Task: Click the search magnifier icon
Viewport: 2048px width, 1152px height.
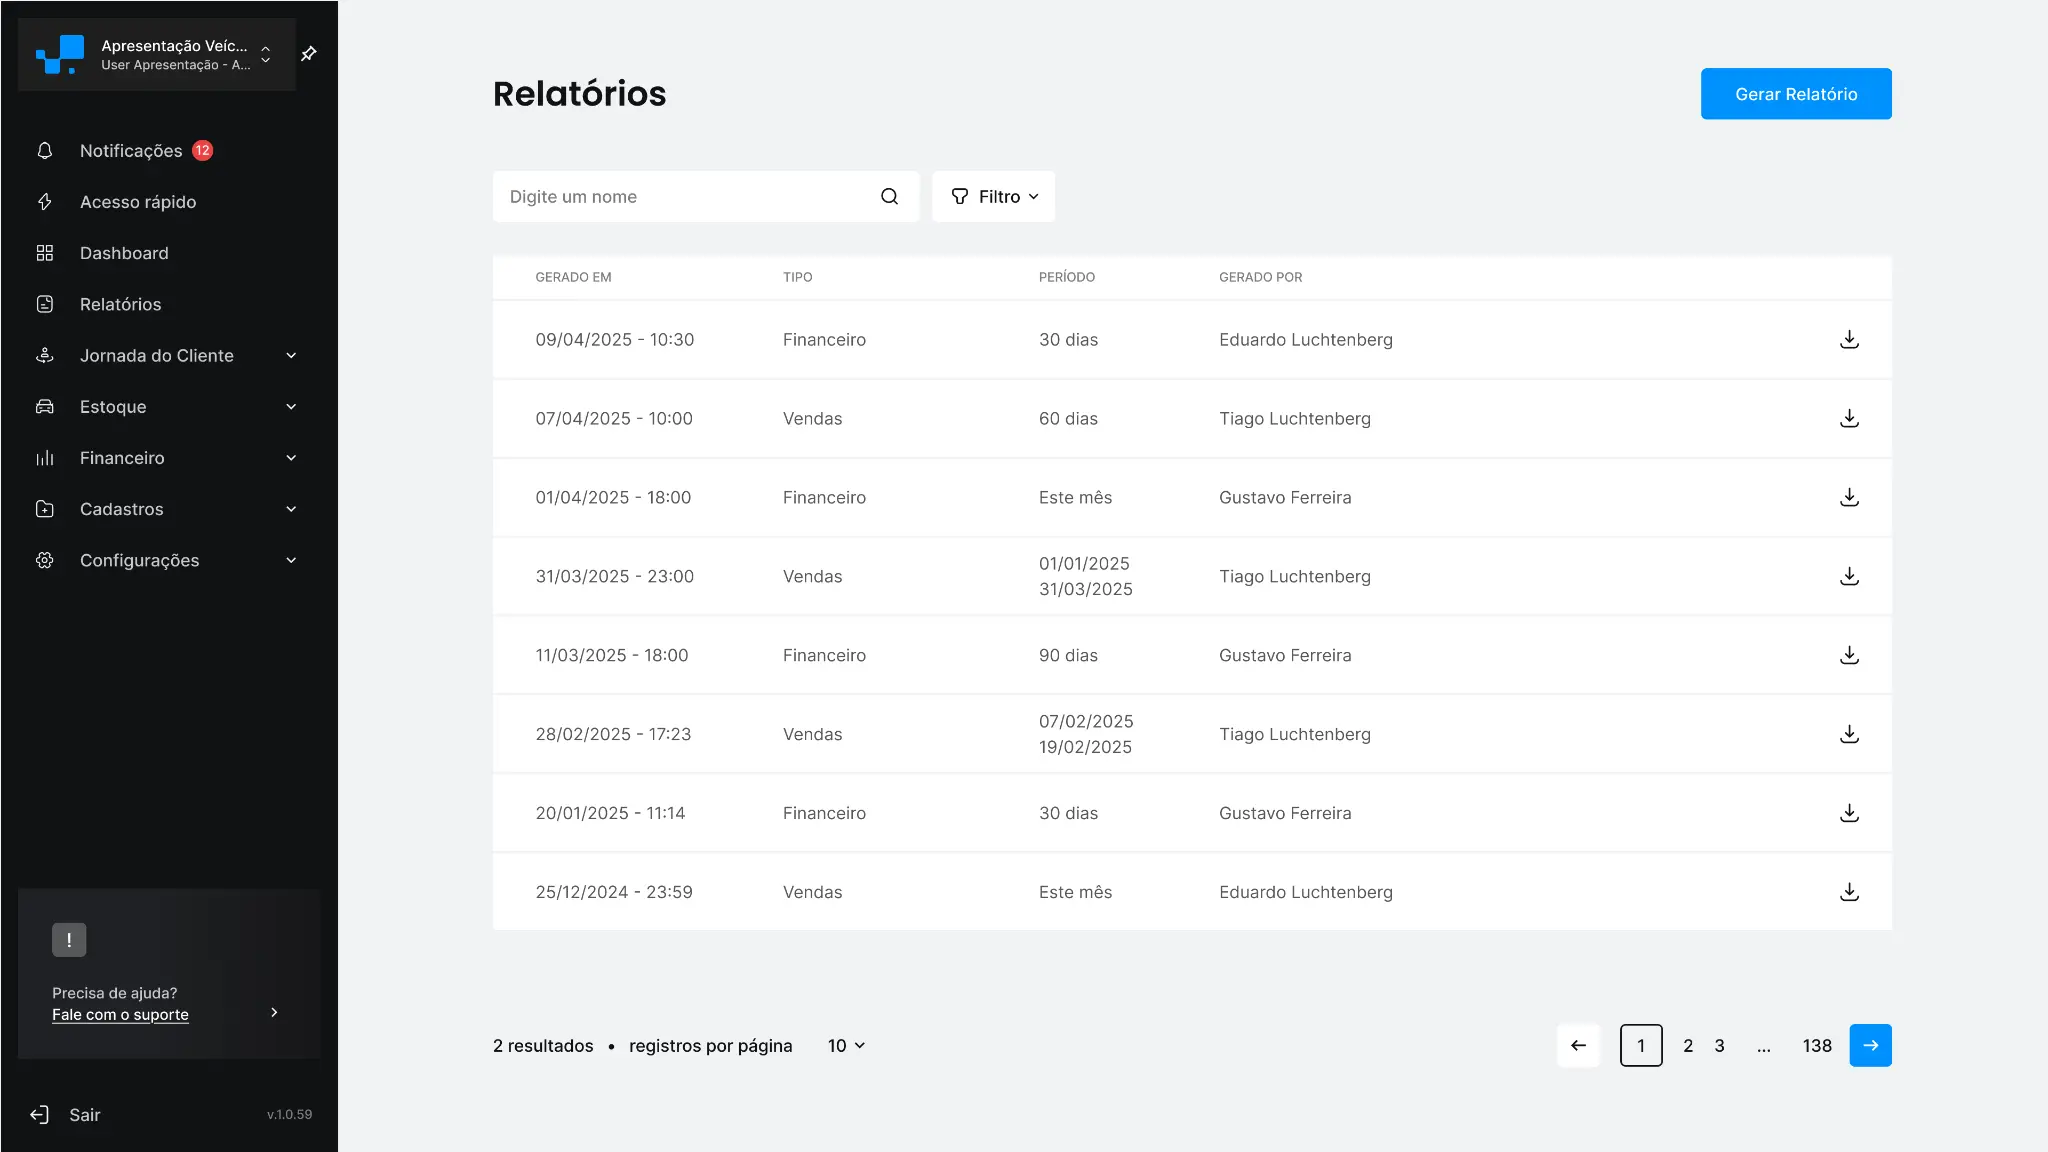Action: pos(889,197)
